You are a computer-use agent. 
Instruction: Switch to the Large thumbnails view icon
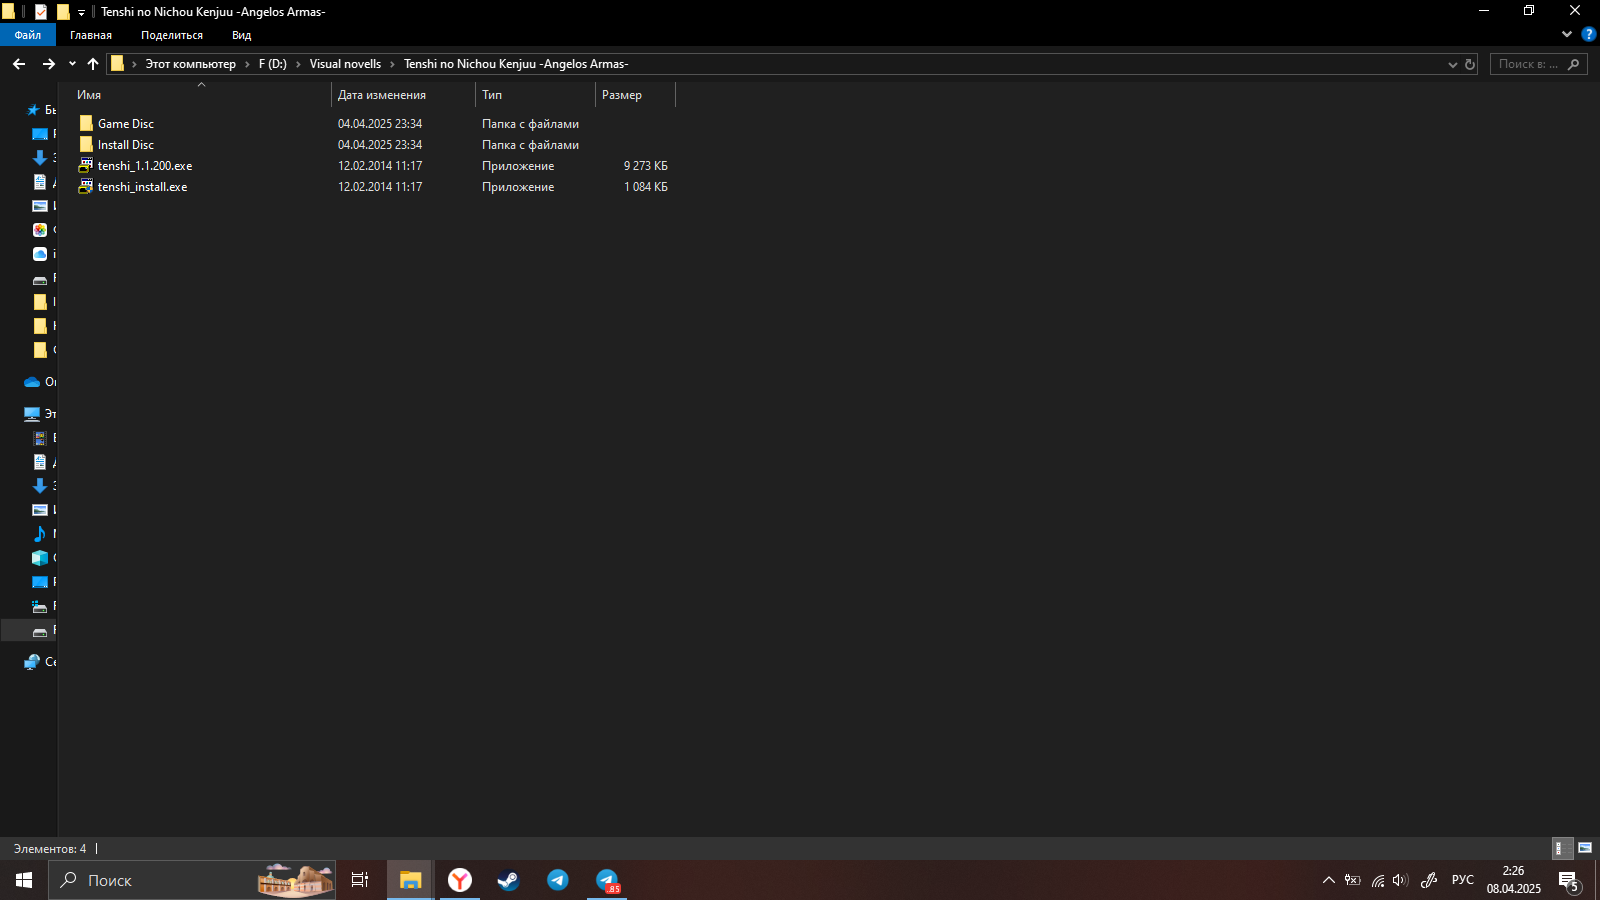[1585, 848]
